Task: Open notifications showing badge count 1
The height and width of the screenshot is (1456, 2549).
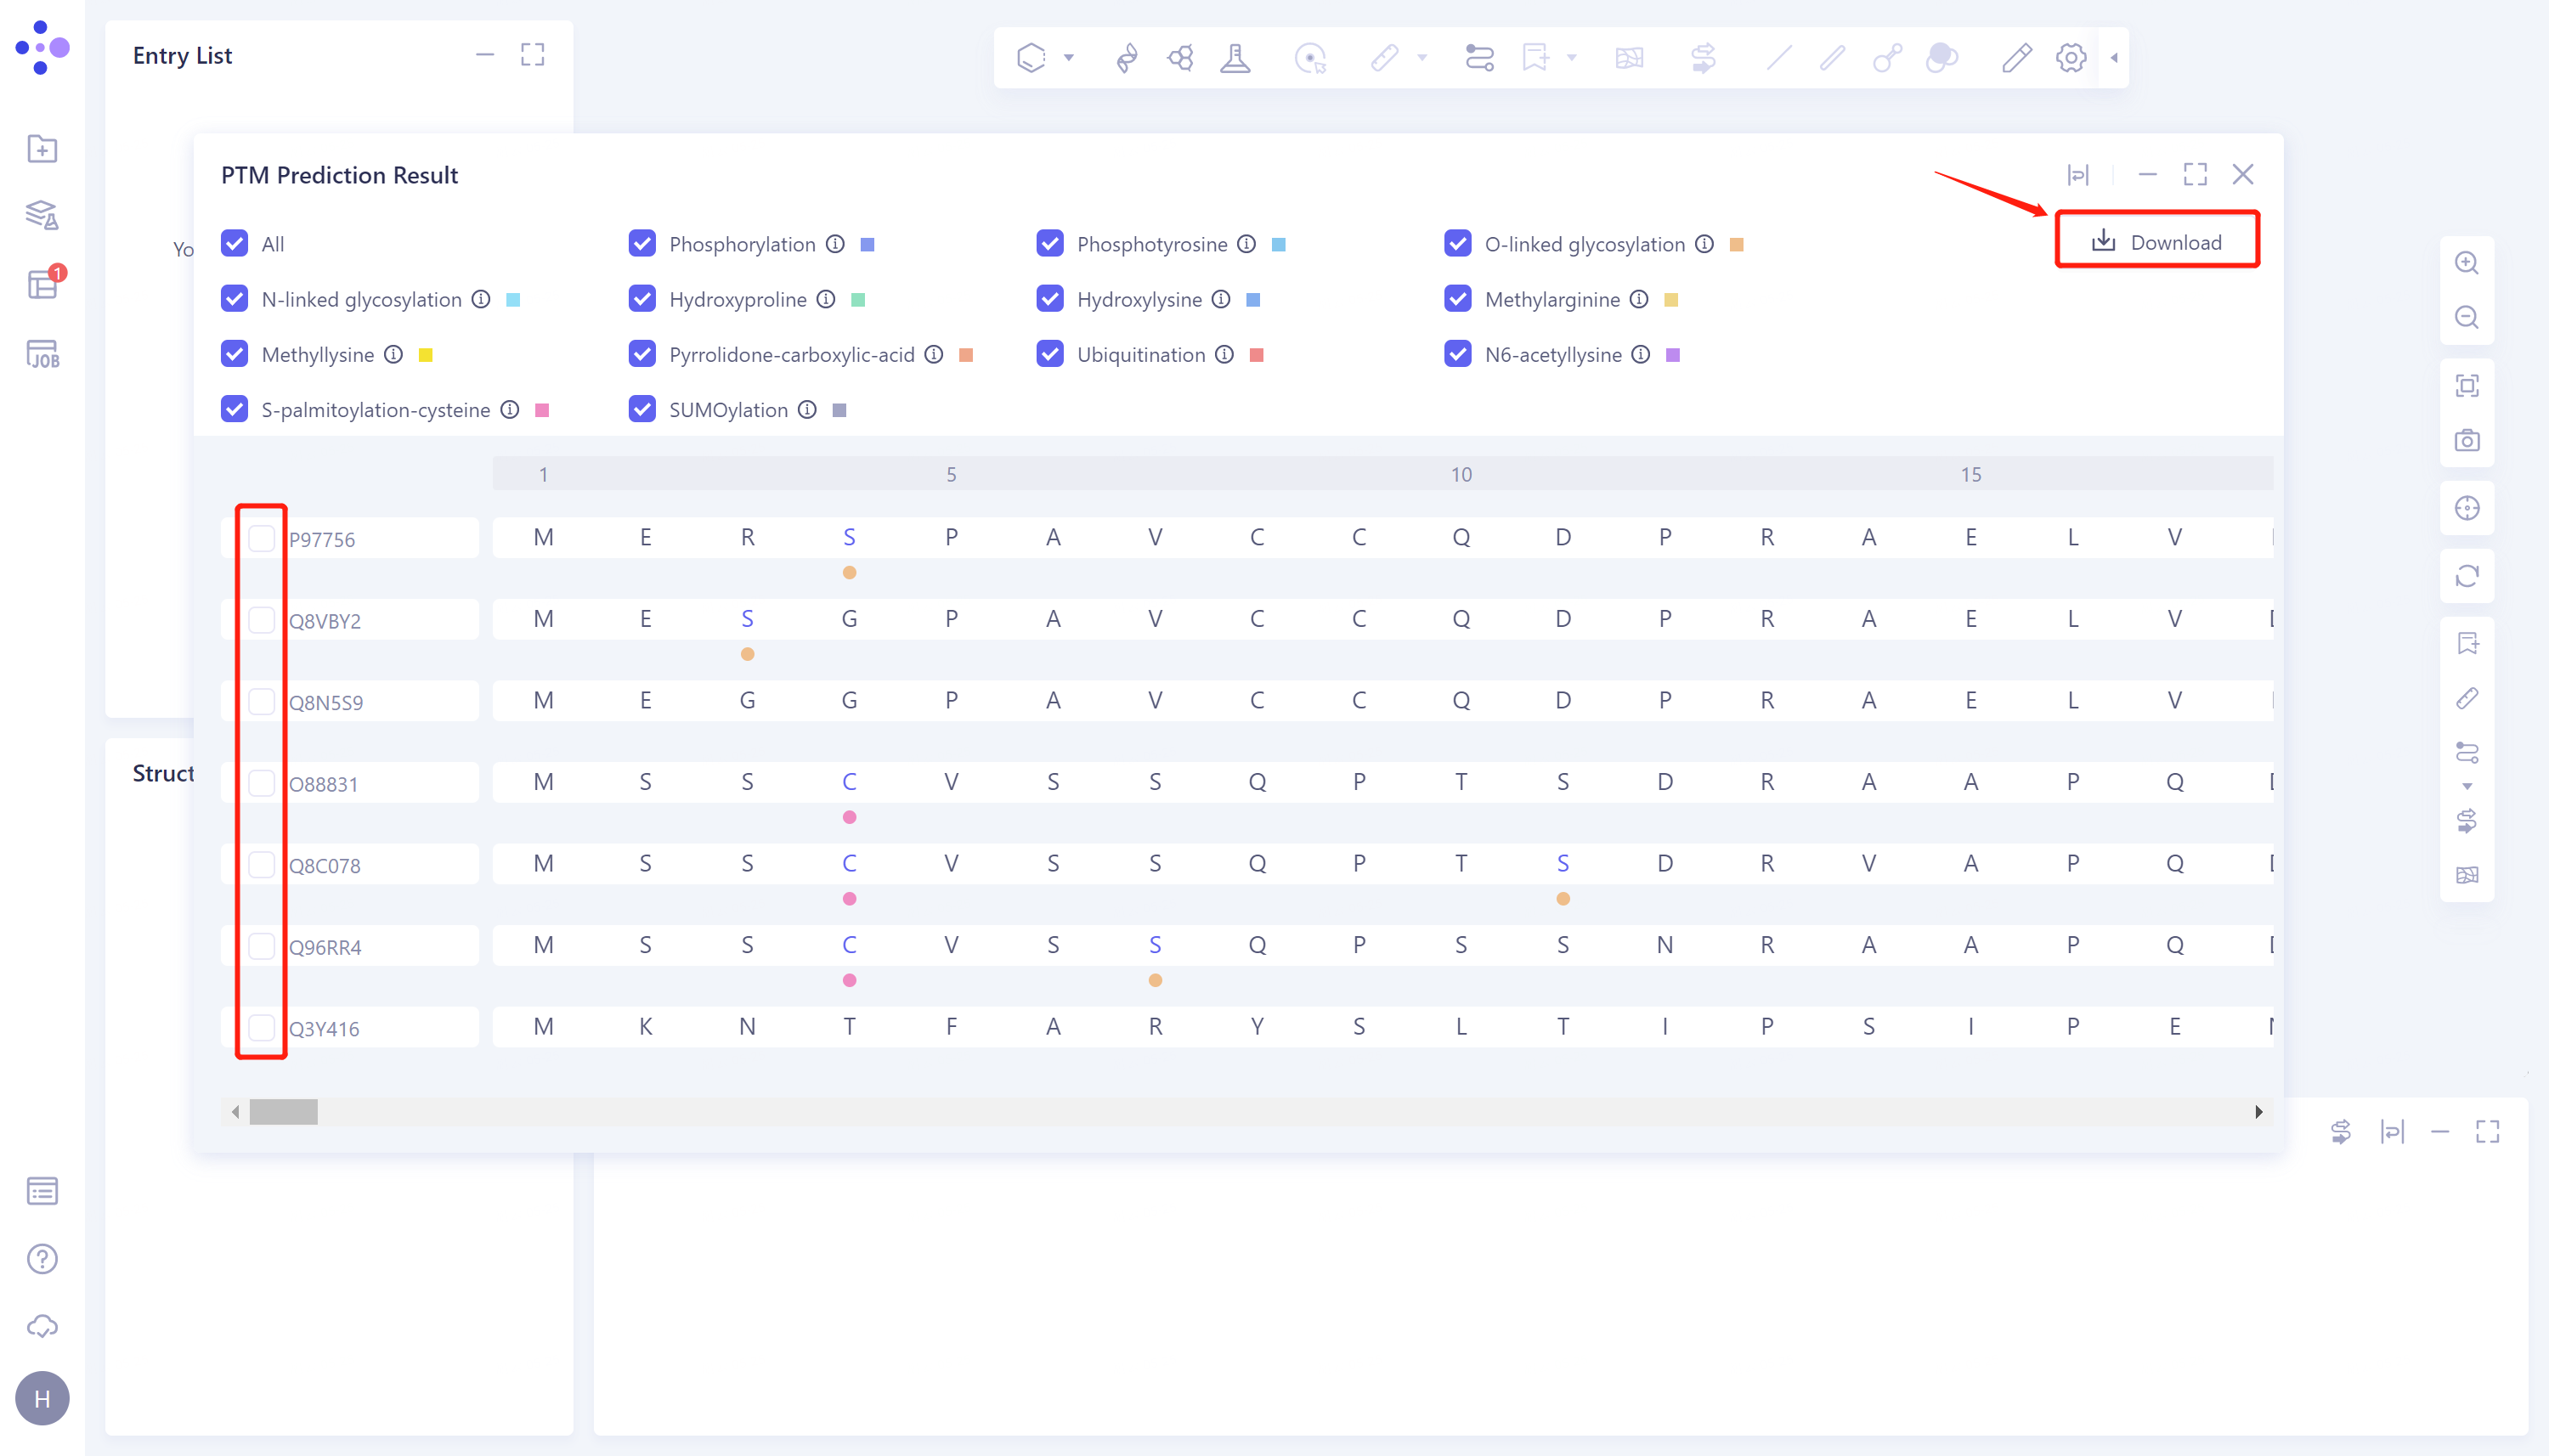Action: coord(42,285)
